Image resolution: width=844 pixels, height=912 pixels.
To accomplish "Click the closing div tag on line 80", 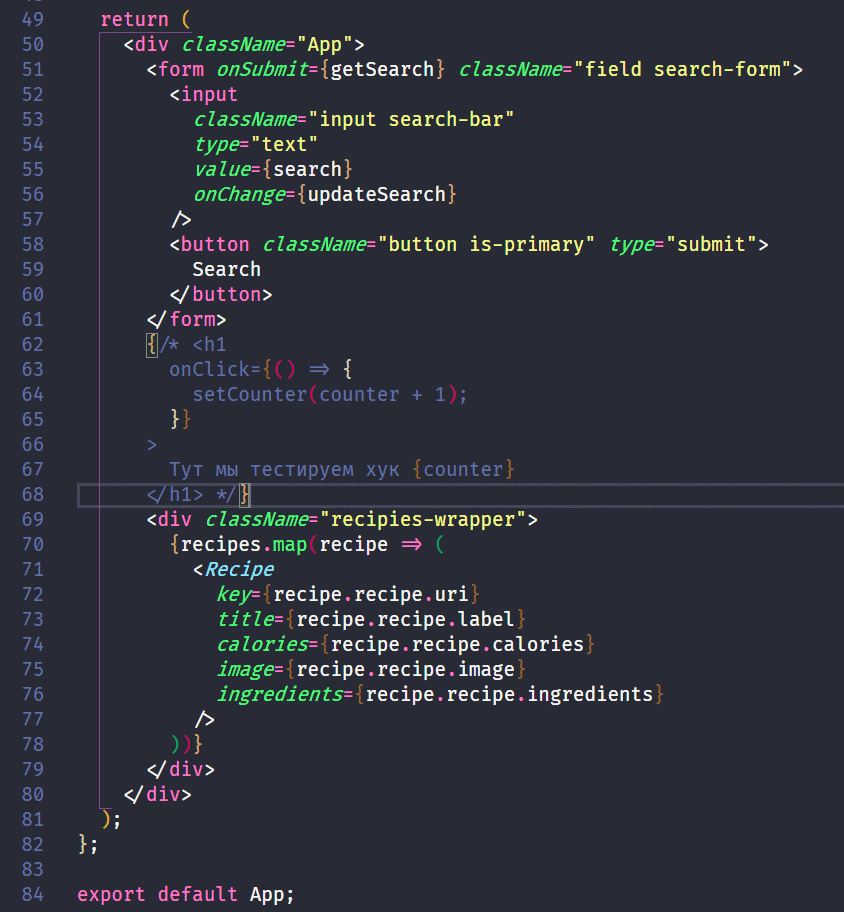I will [x=158, y=795].
